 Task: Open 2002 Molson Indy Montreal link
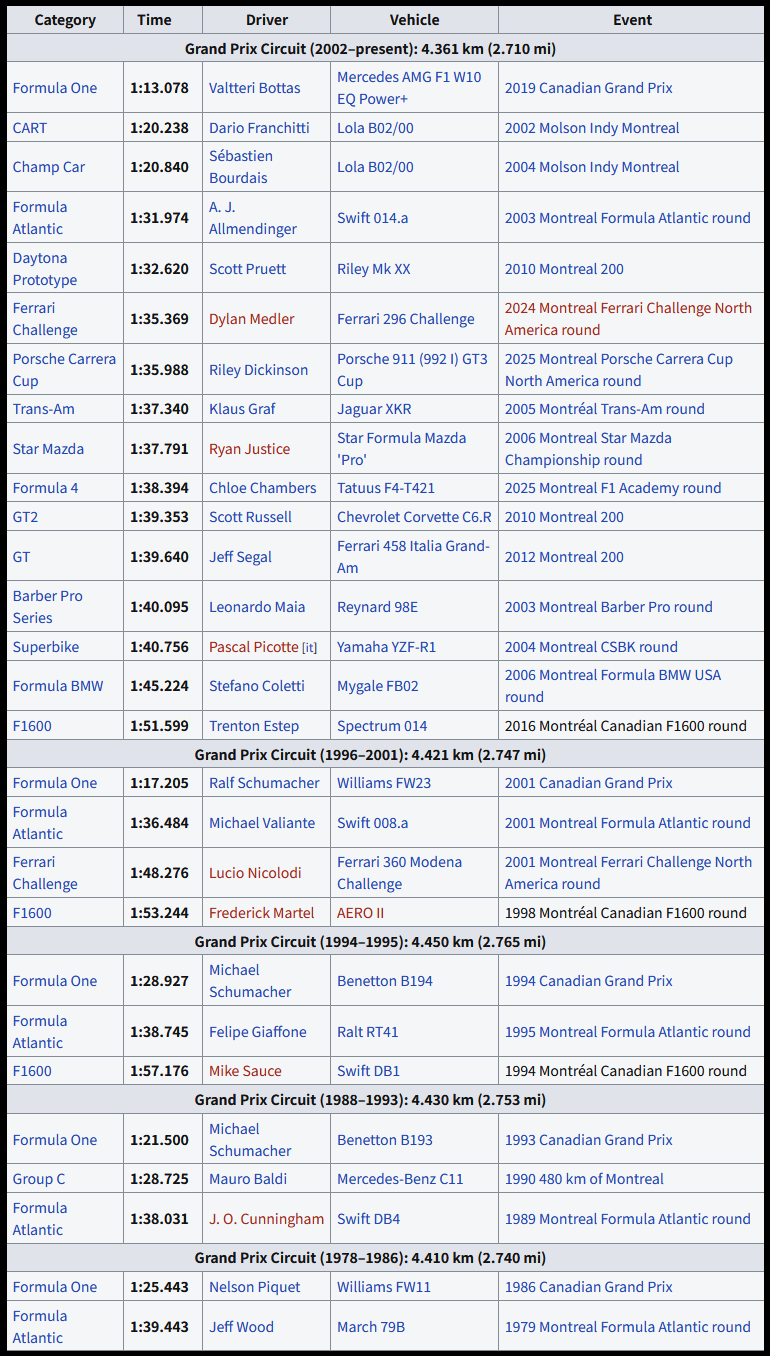click(x=592, y=128)
